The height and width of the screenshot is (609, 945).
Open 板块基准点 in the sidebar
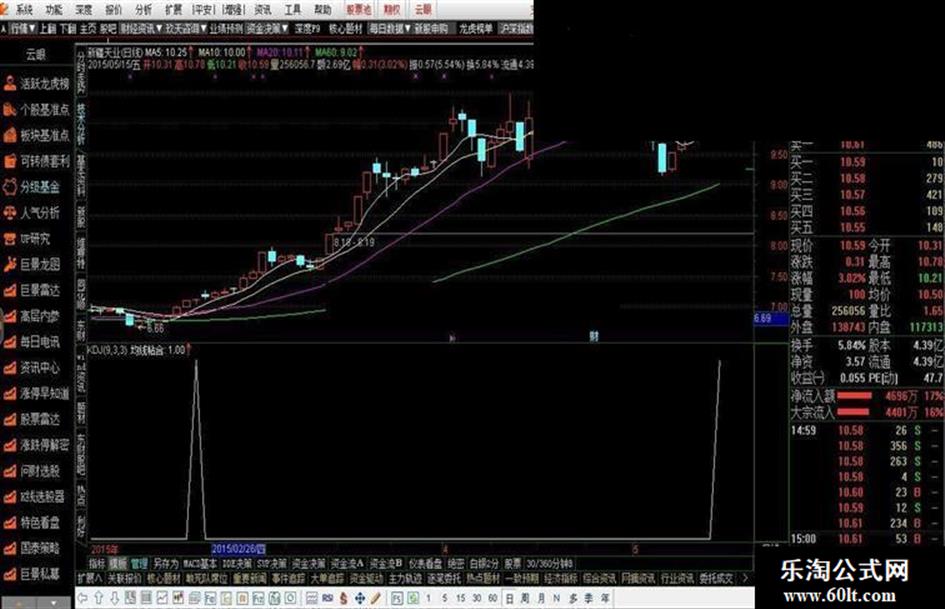36,135
